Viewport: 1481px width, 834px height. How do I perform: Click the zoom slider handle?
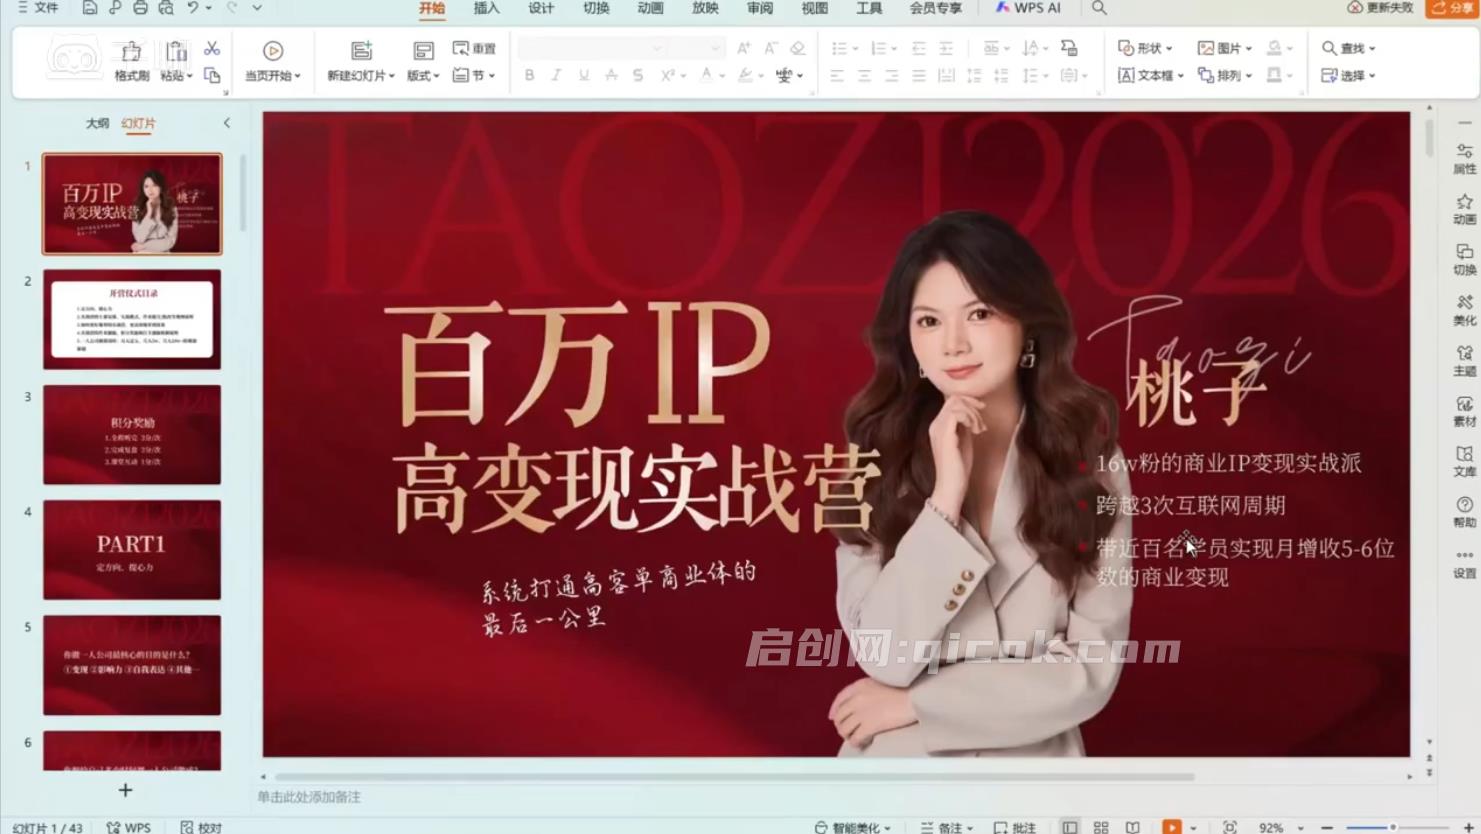coord(1392,827)
